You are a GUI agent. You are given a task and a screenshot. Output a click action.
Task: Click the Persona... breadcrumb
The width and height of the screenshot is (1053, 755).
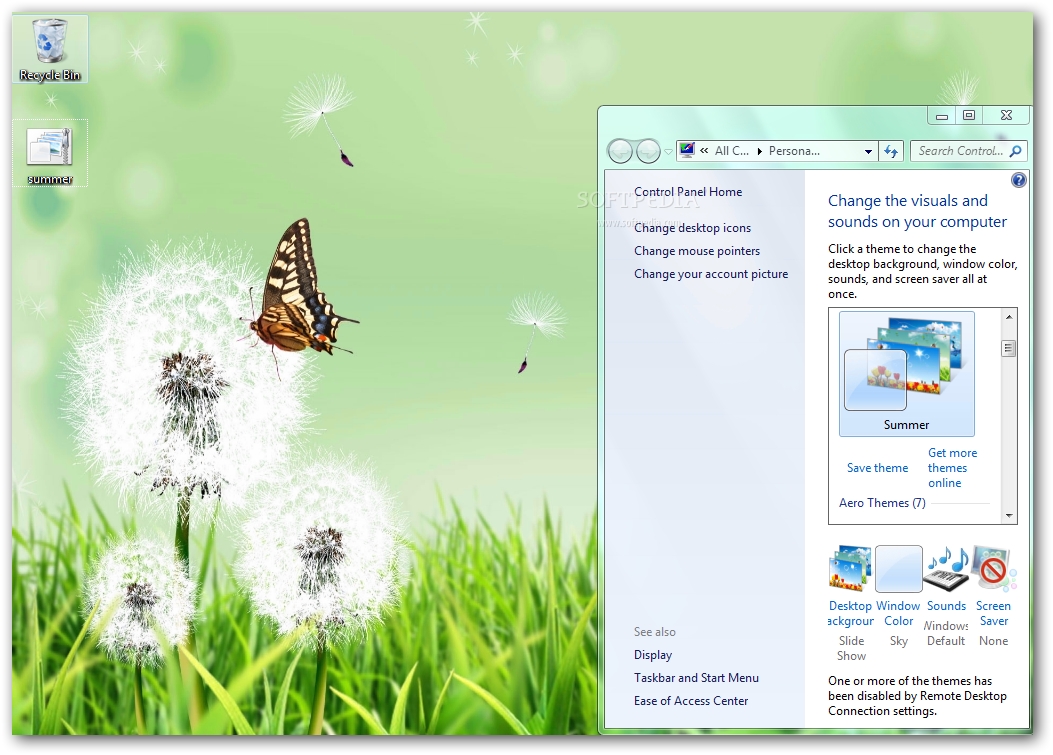pyautogui.click(x=794, y=150)
